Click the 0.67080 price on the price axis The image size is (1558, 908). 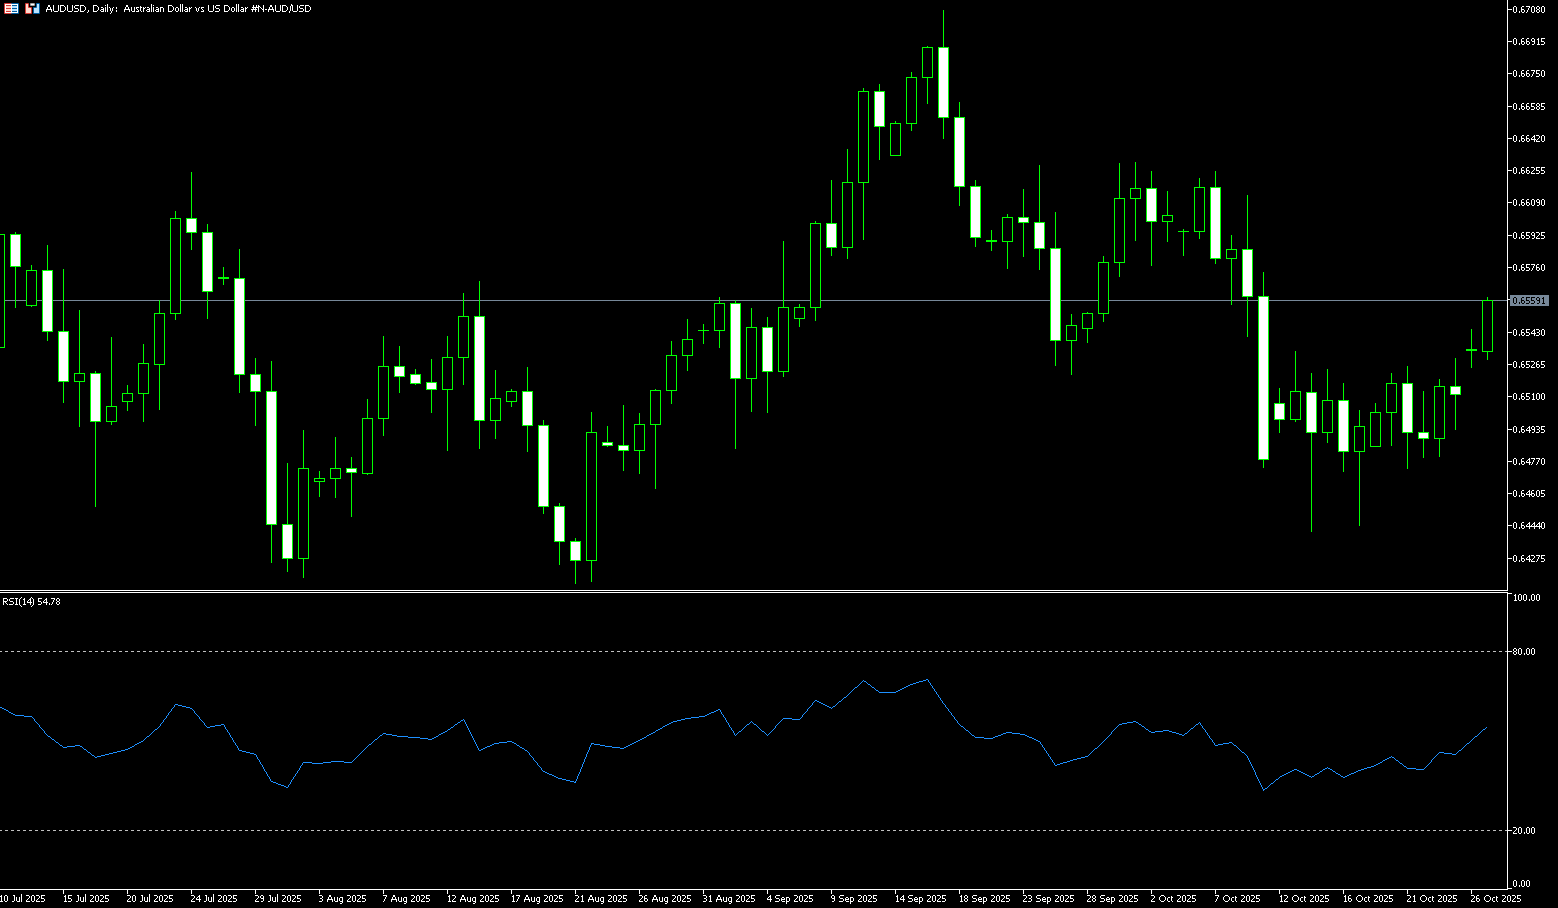(1529, 10)
